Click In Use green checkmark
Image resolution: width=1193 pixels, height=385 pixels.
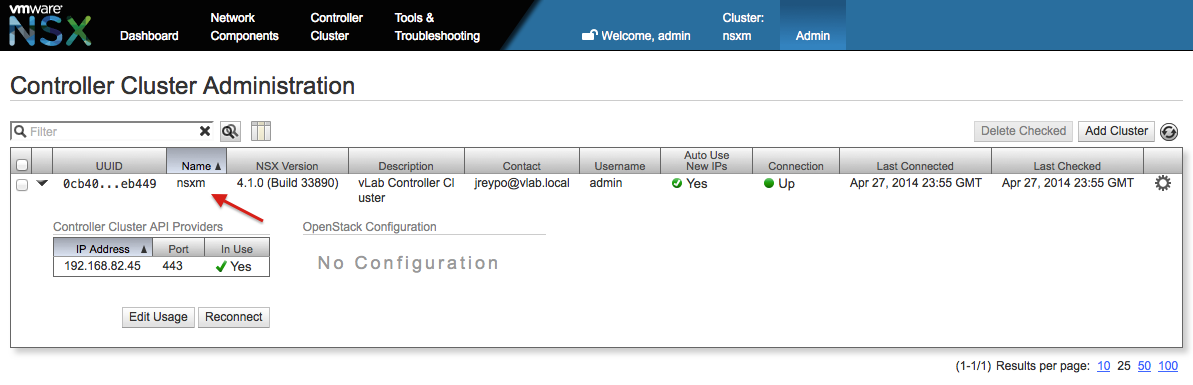click(221, 267)
